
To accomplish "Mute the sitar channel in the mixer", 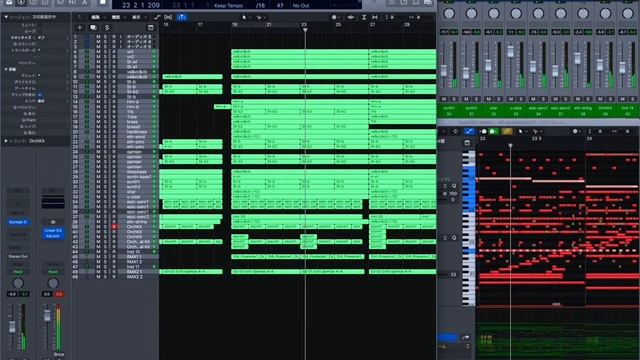I will (x=489, y=99).
